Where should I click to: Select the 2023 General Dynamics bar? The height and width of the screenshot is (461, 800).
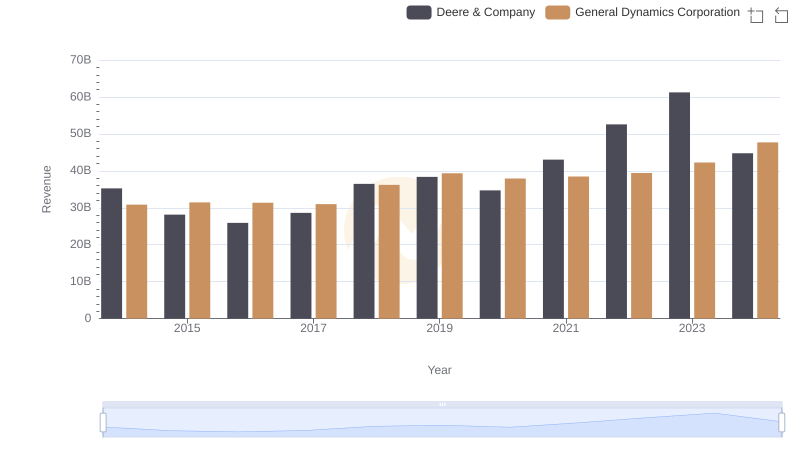click(x=705, y=241)
